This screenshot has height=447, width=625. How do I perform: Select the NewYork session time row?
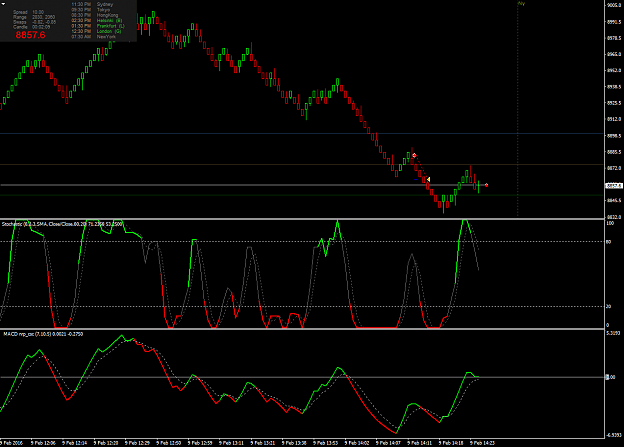[x=94, y=37]
